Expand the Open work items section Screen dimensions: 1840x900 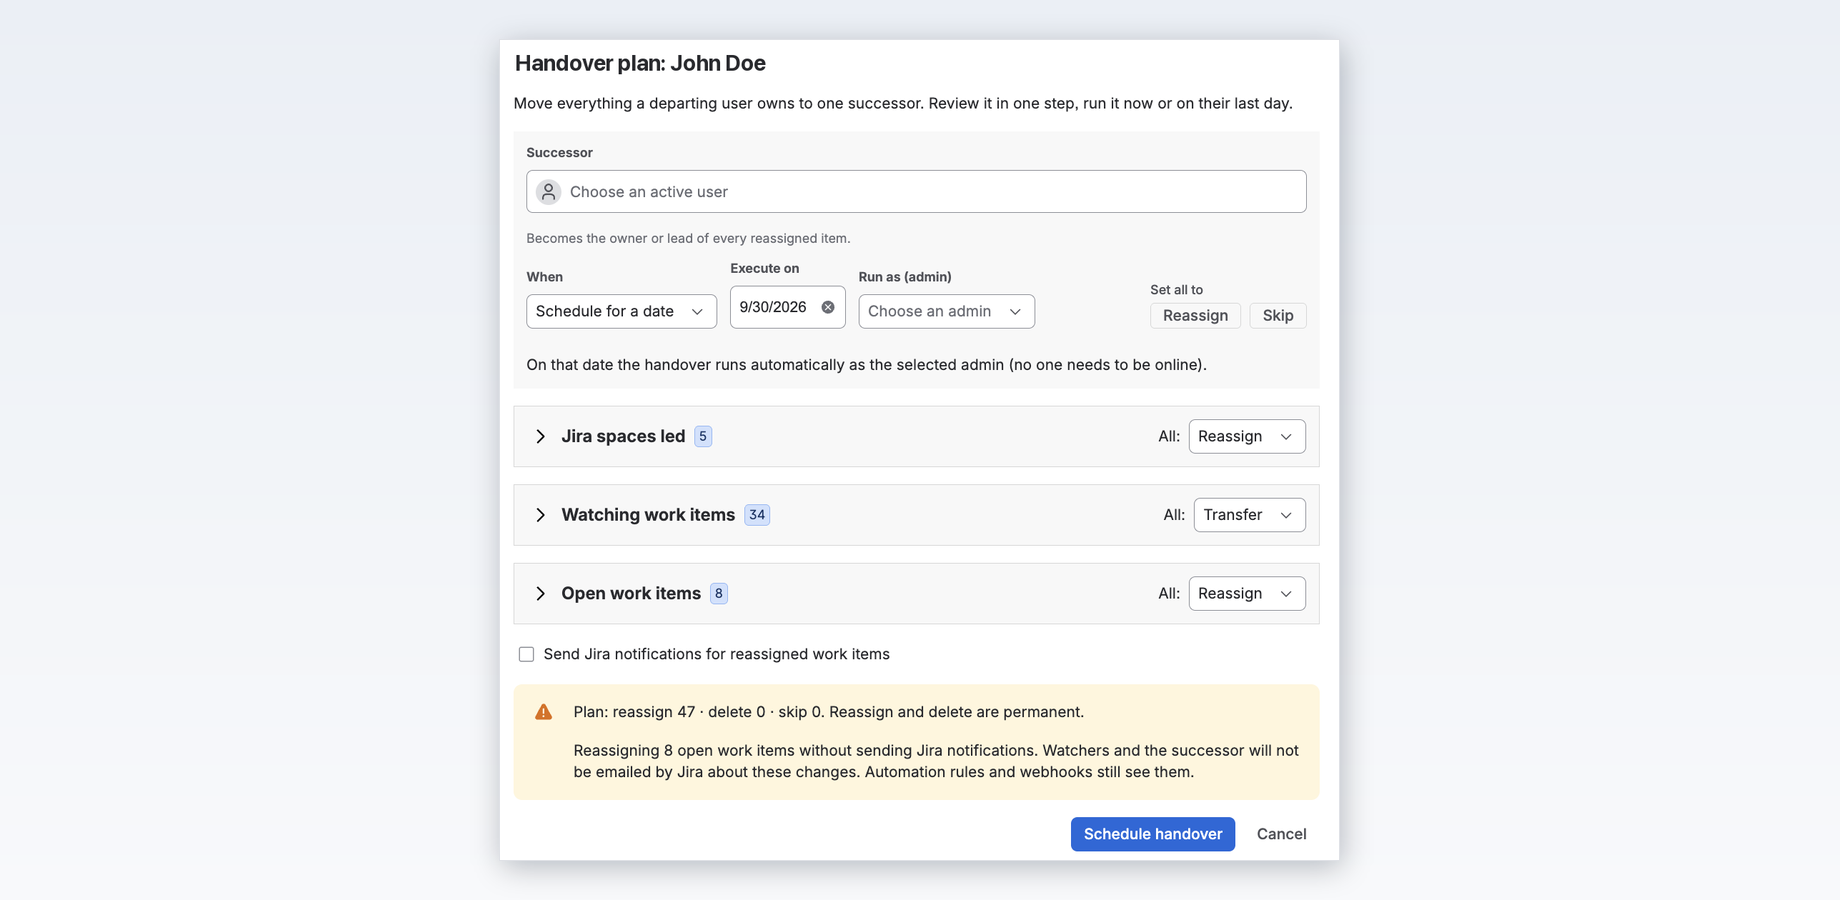540,594
